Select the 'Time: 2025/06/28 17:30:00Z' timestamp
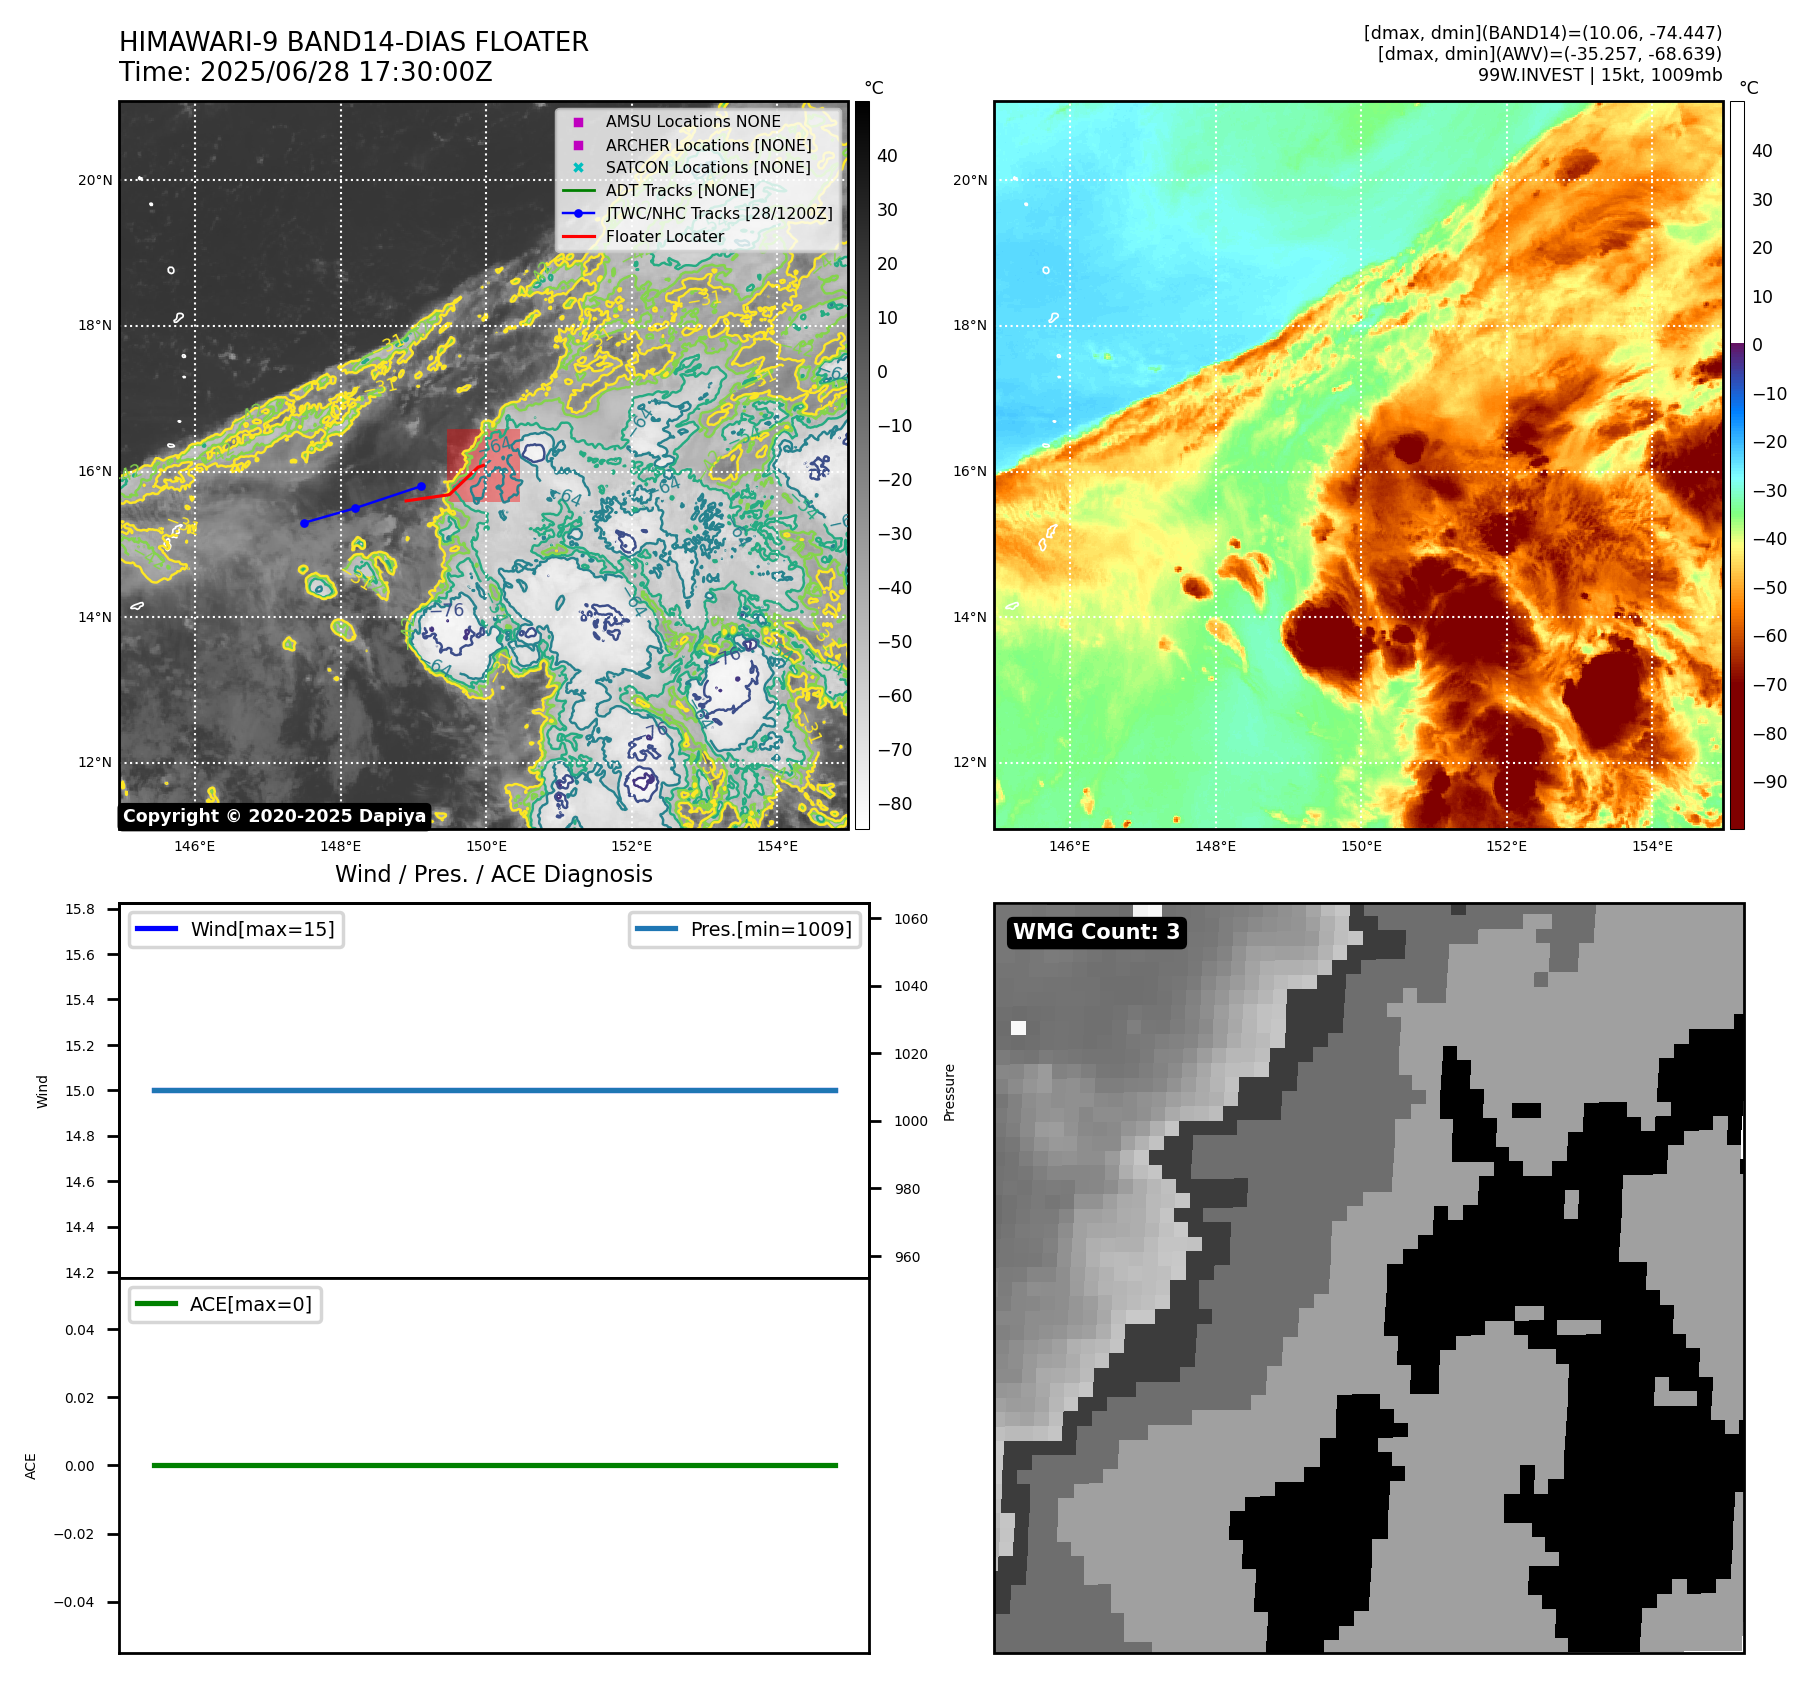Image resolution: width=1813 pixels, height=1690 pixels. click(x=306, y=72)
